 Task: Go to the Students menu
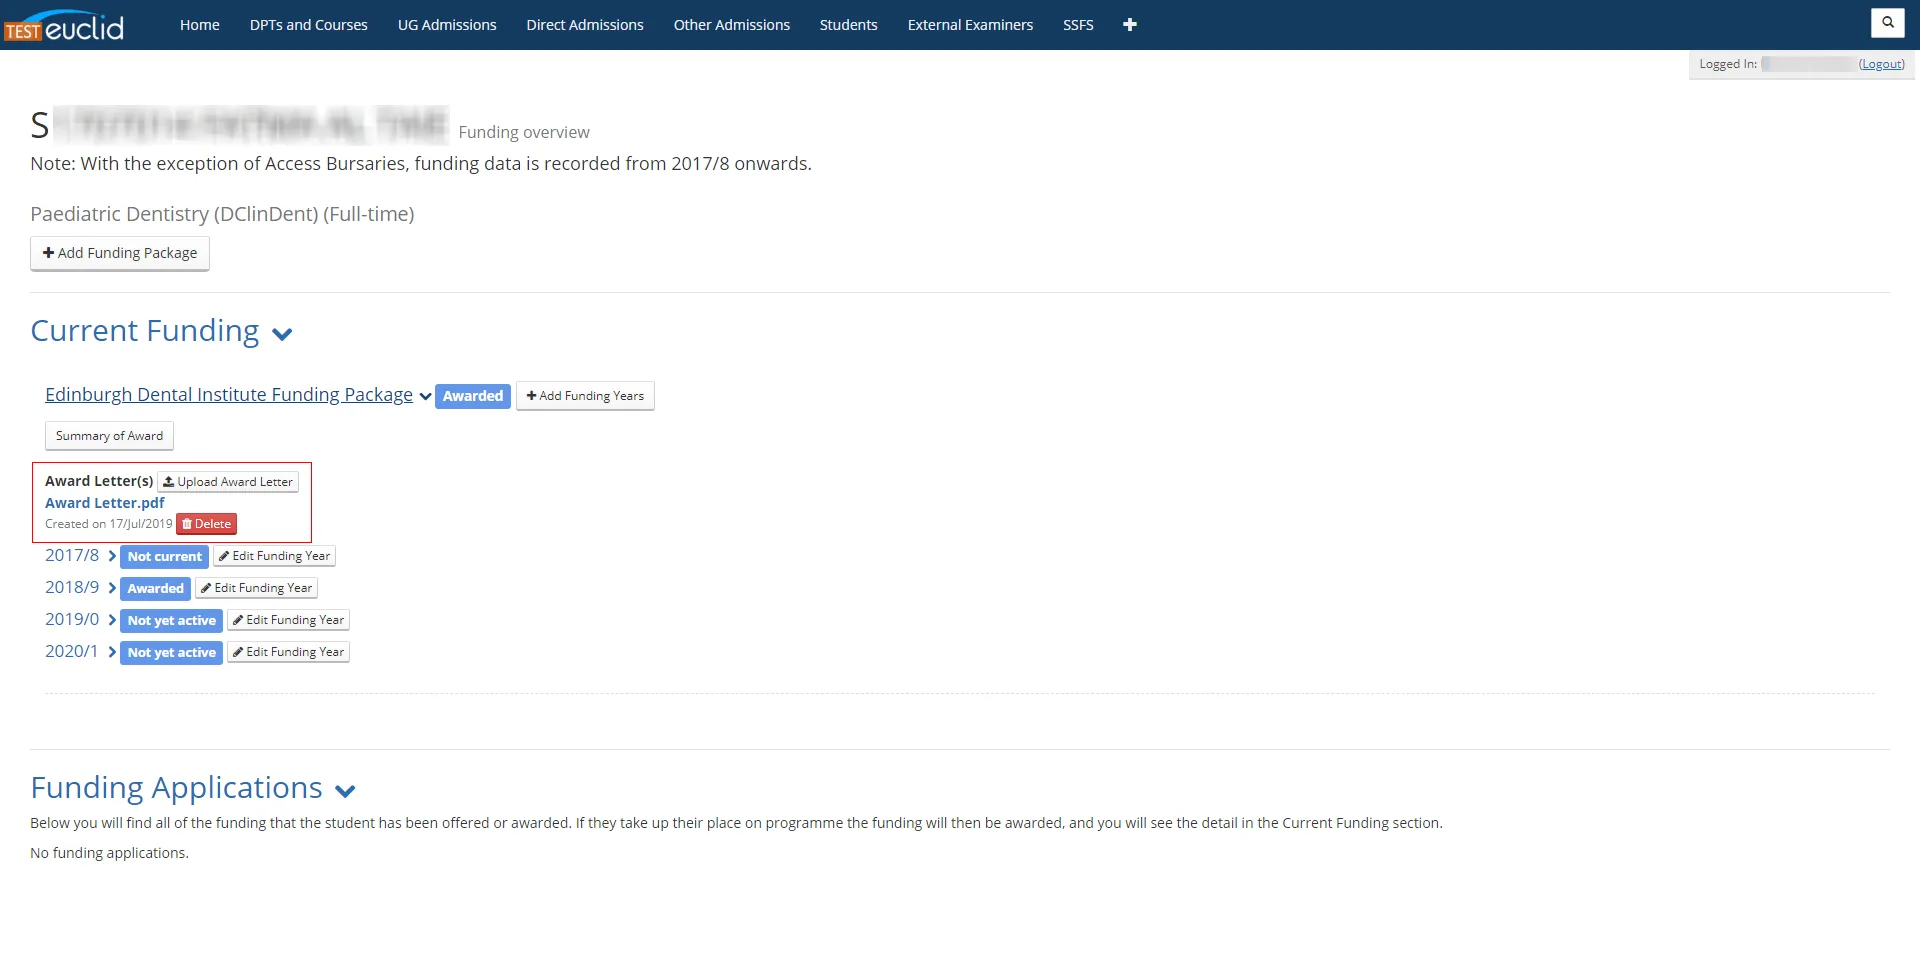(x=848, y=25)
